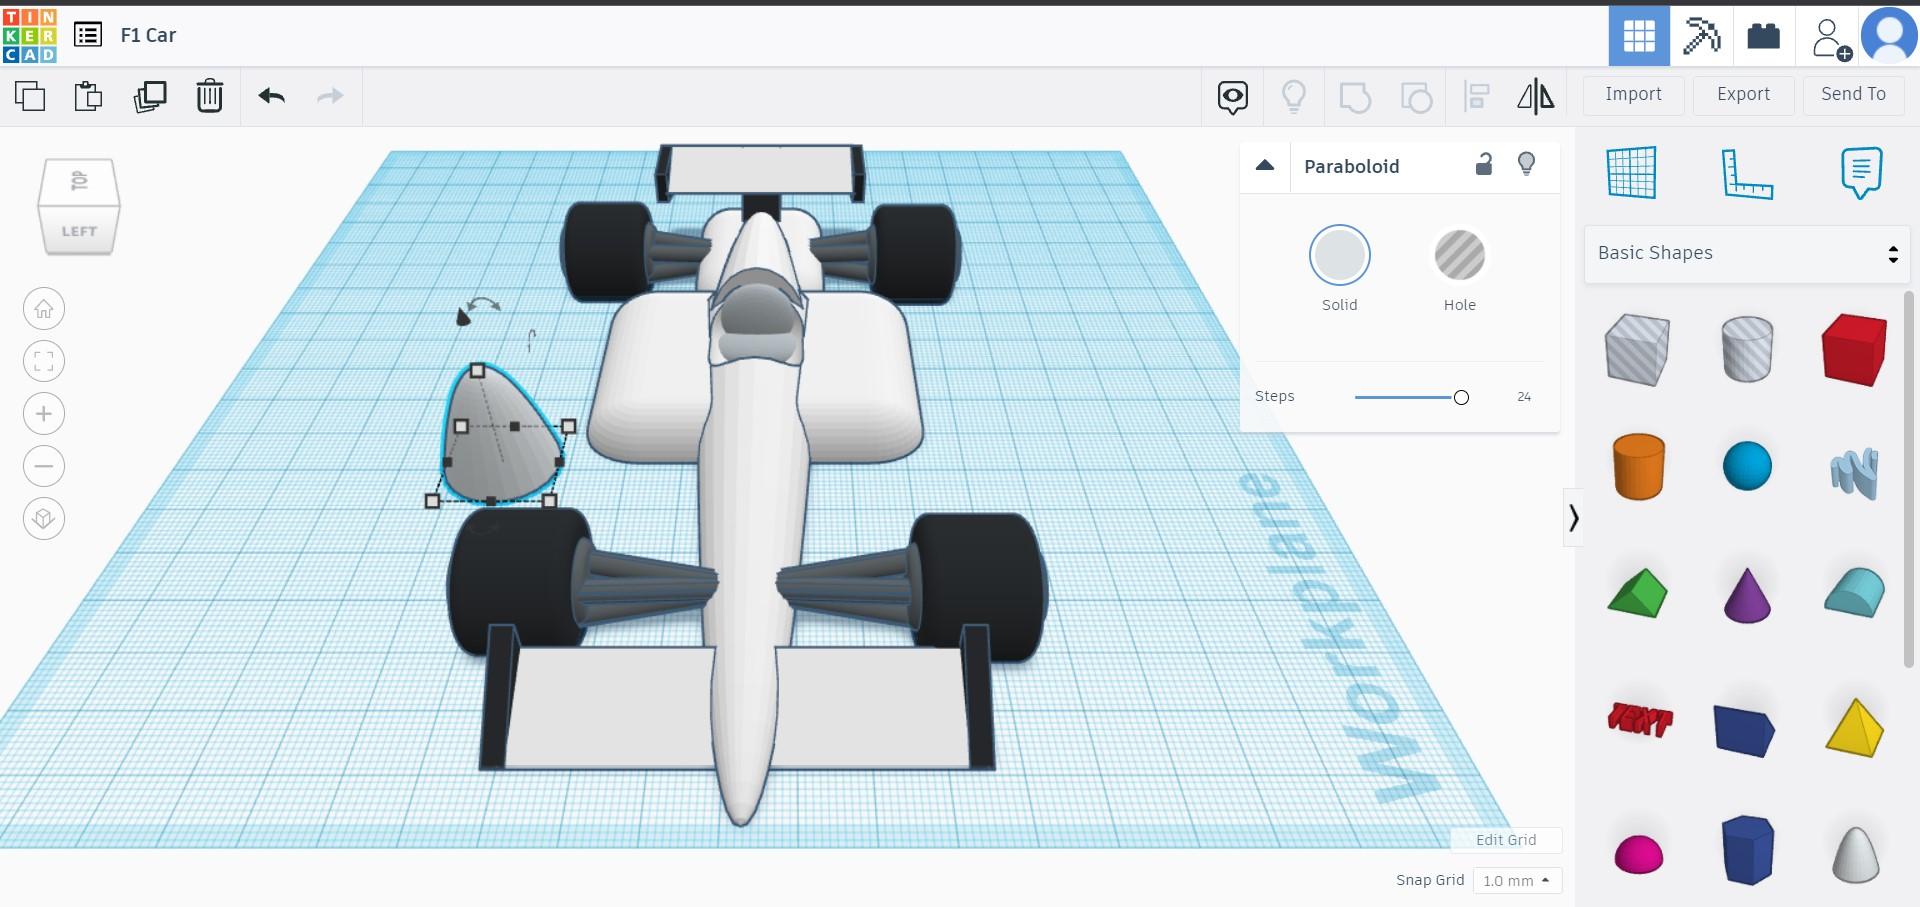Image resolution: width=1920 pixels, height=907 pixels.
Task: Open the Bricks mode
Action: 1763,36
